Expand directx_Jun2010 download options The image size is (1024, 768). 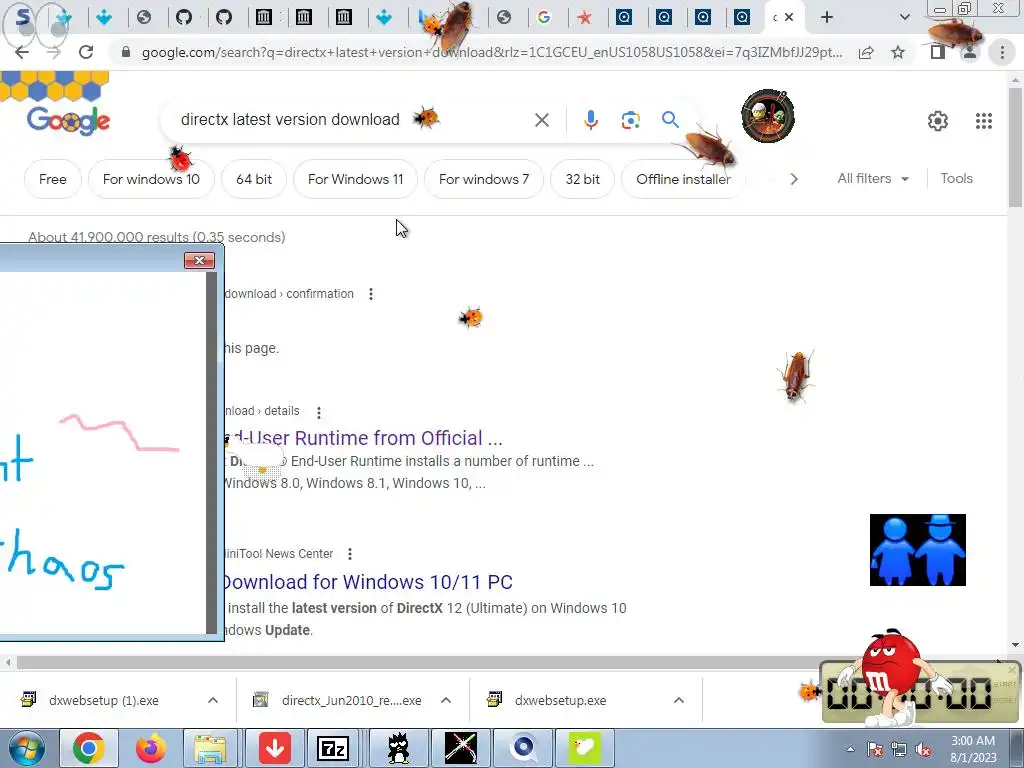click(x=446, y=700)
